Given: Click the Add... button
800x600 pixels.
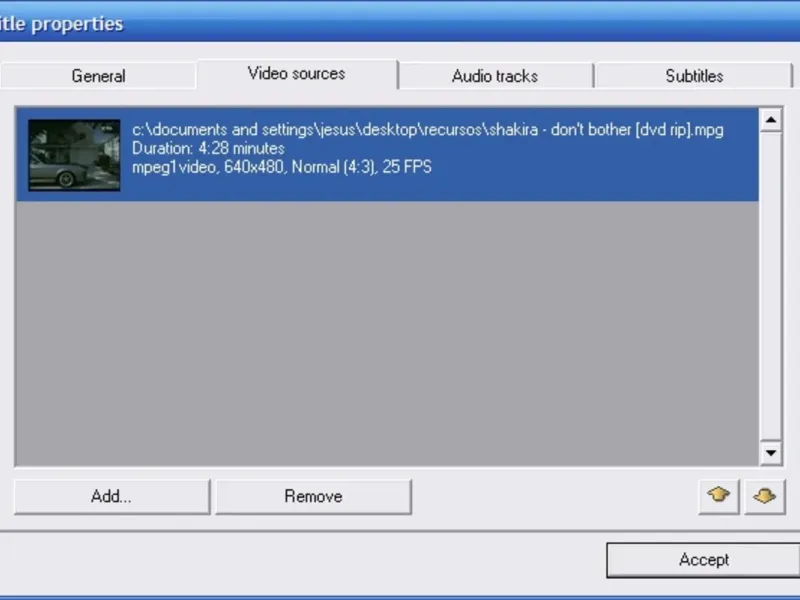Looking at the screenshot, I should (112, 496).
